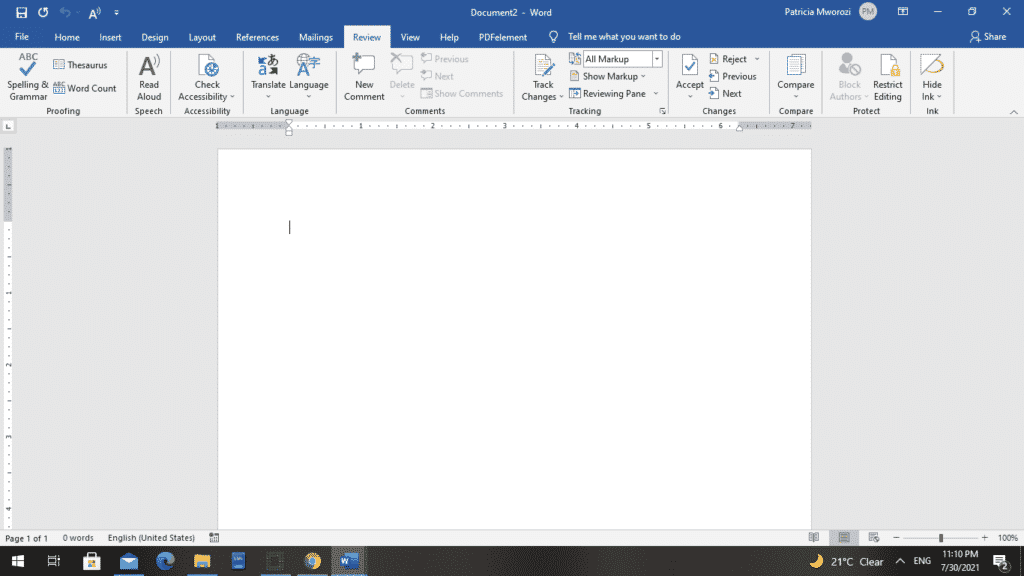The image size is (1024, 576).
Task: Open the References tab
Action: click(257, 37)
